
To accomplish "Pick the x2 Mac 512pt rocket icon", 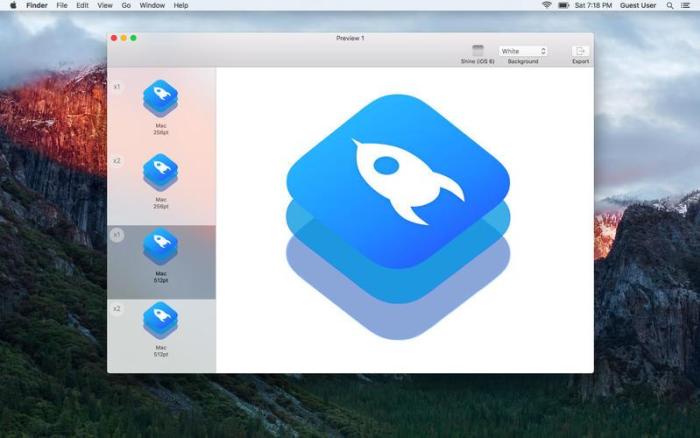I will coord(160,321).
